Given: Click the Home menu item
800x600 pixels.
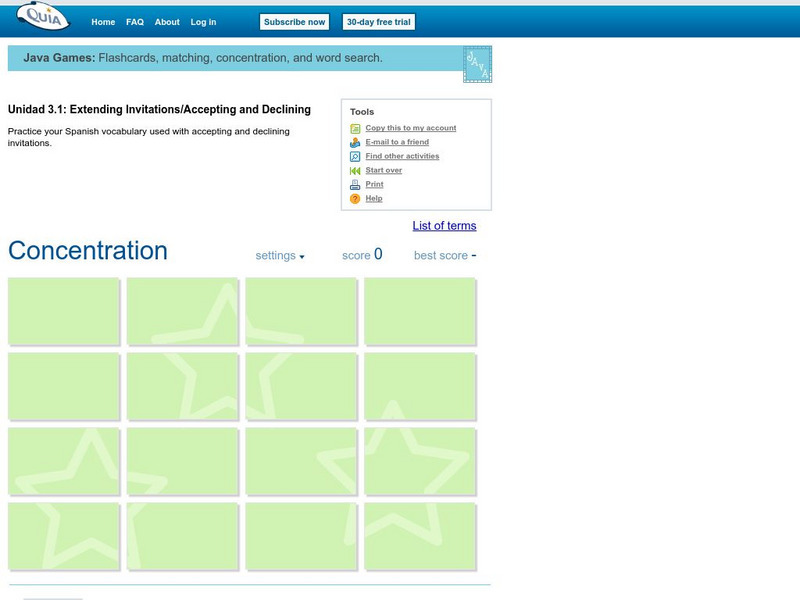Looking at the screenshot, I should [103, 20].
